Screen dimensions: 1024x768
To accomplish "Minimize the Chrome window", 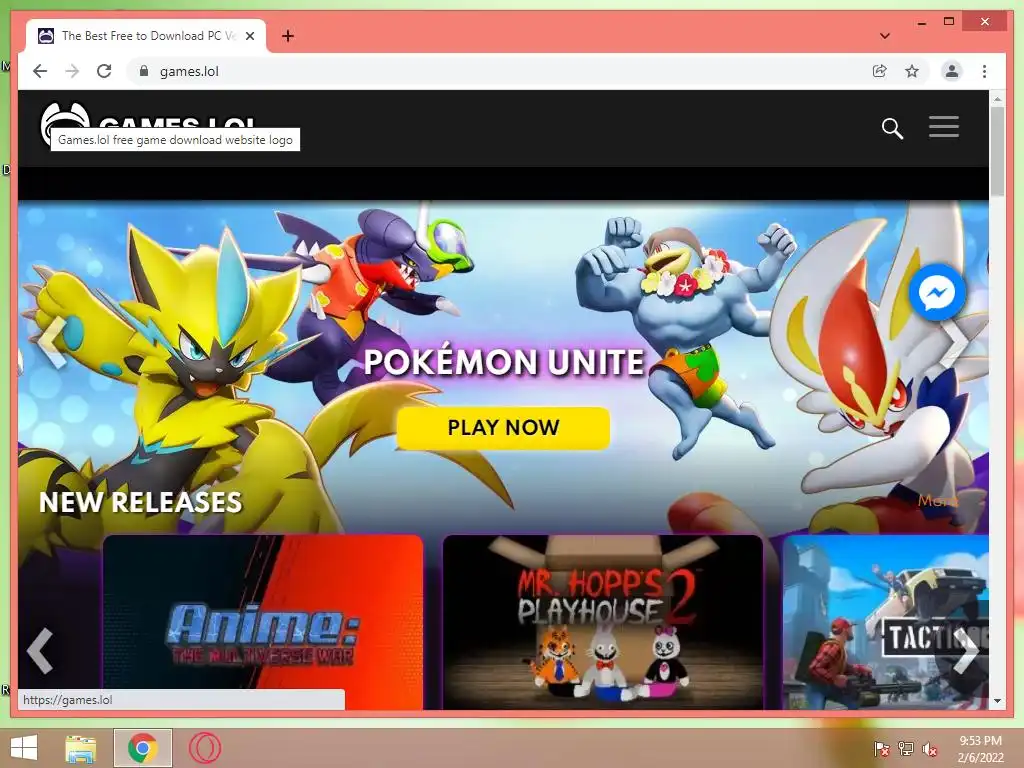I will tap(921, 22).
